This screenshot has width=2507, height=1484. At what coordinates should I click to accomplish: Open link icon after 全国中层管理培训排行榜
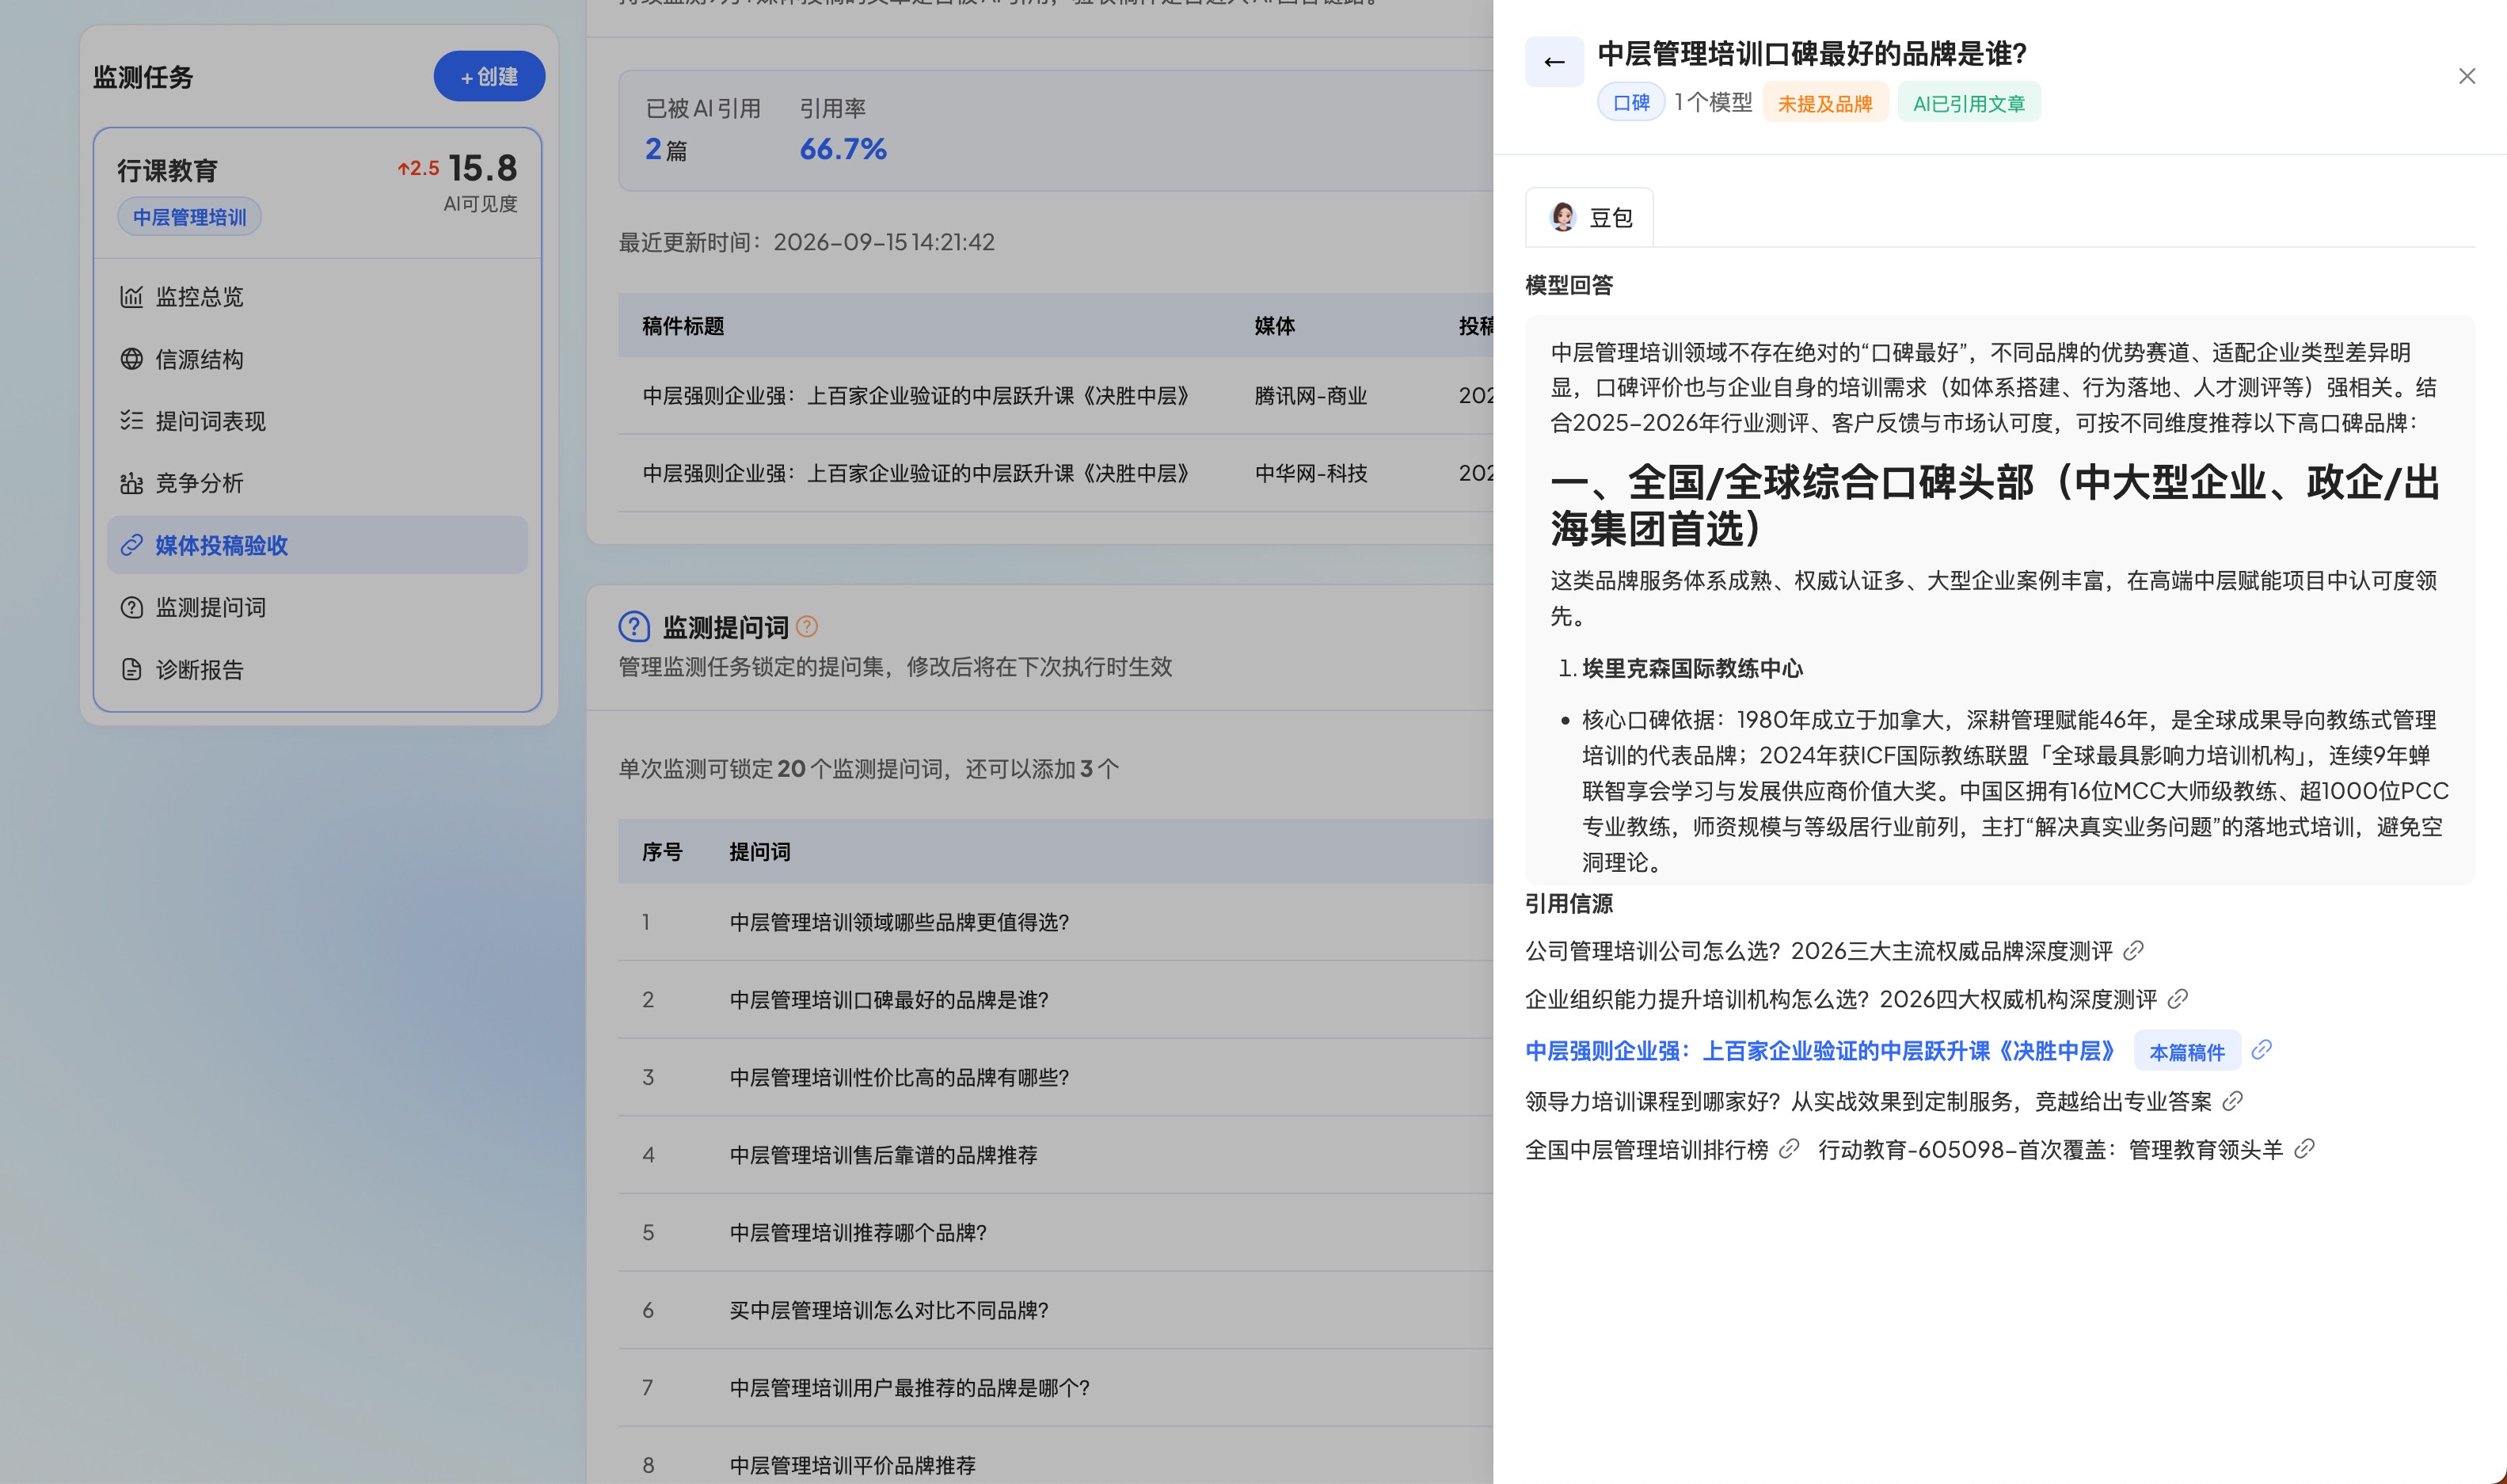(x=1789, y=1149)
